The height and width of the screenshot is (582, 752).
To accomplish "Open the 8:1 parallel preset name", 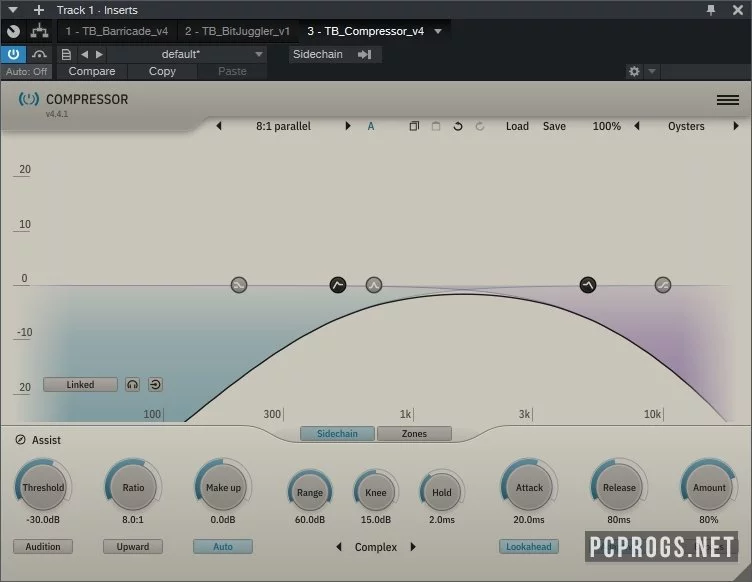I will click(283, 126).
